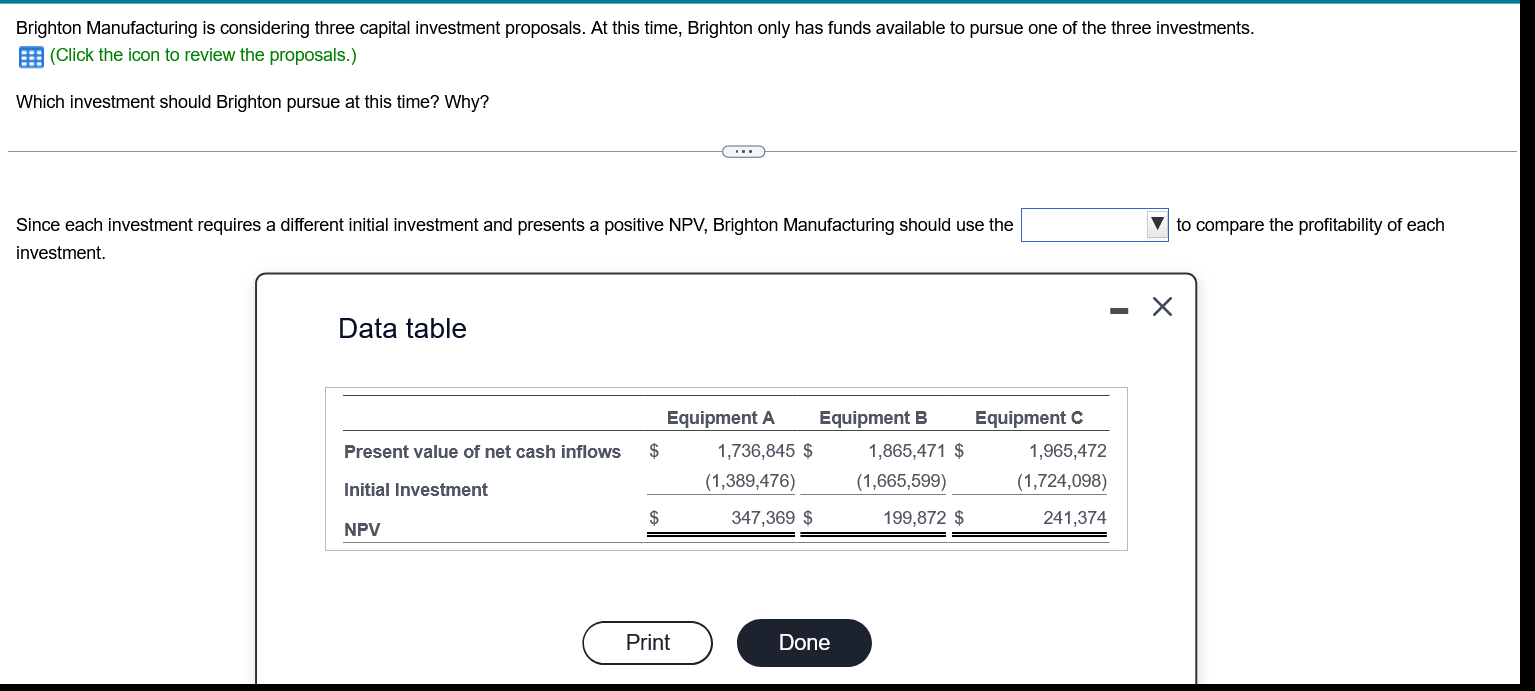Open the profitability method dropdown arrow

pos(1157,225)
